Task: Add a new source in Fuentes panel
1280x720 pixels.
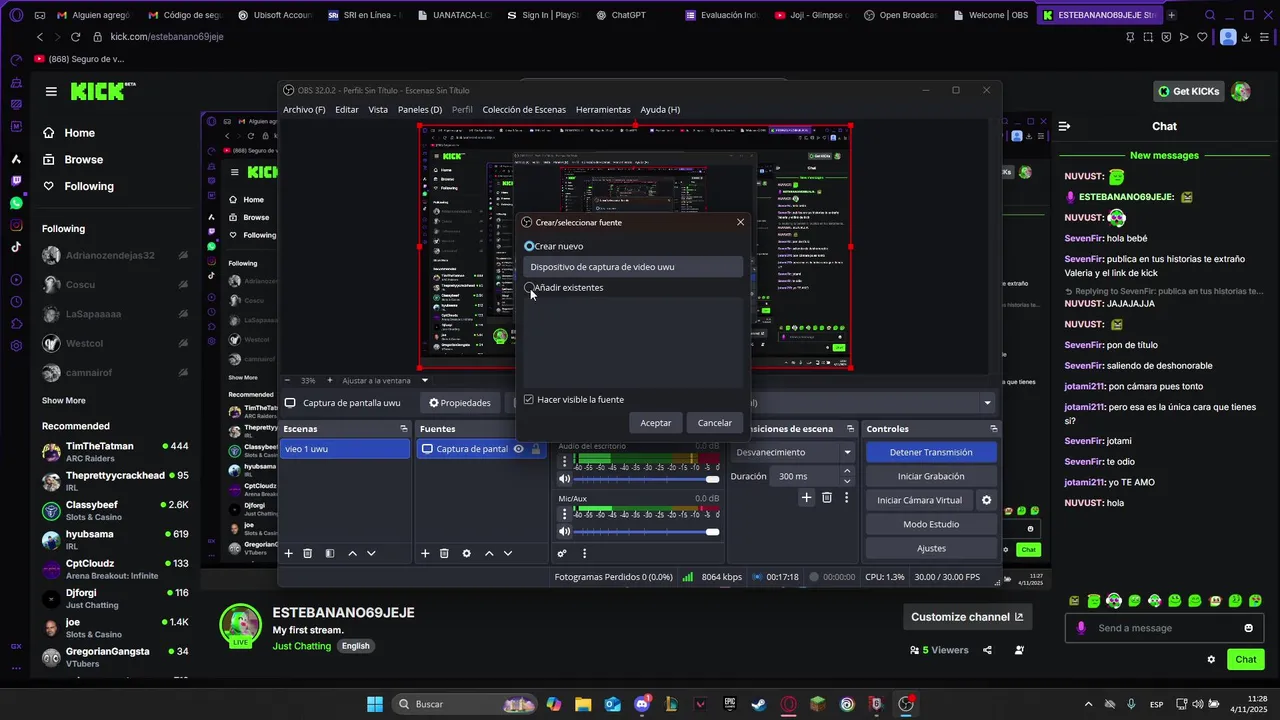Action: tap(425, 553)
